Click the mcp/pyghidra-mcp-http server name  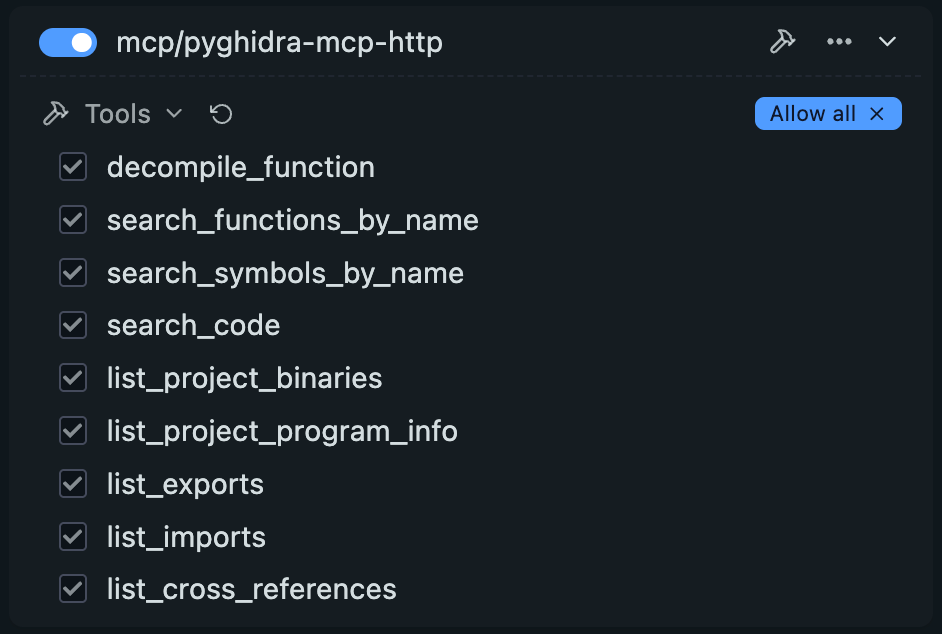click(x=279, y=43)
